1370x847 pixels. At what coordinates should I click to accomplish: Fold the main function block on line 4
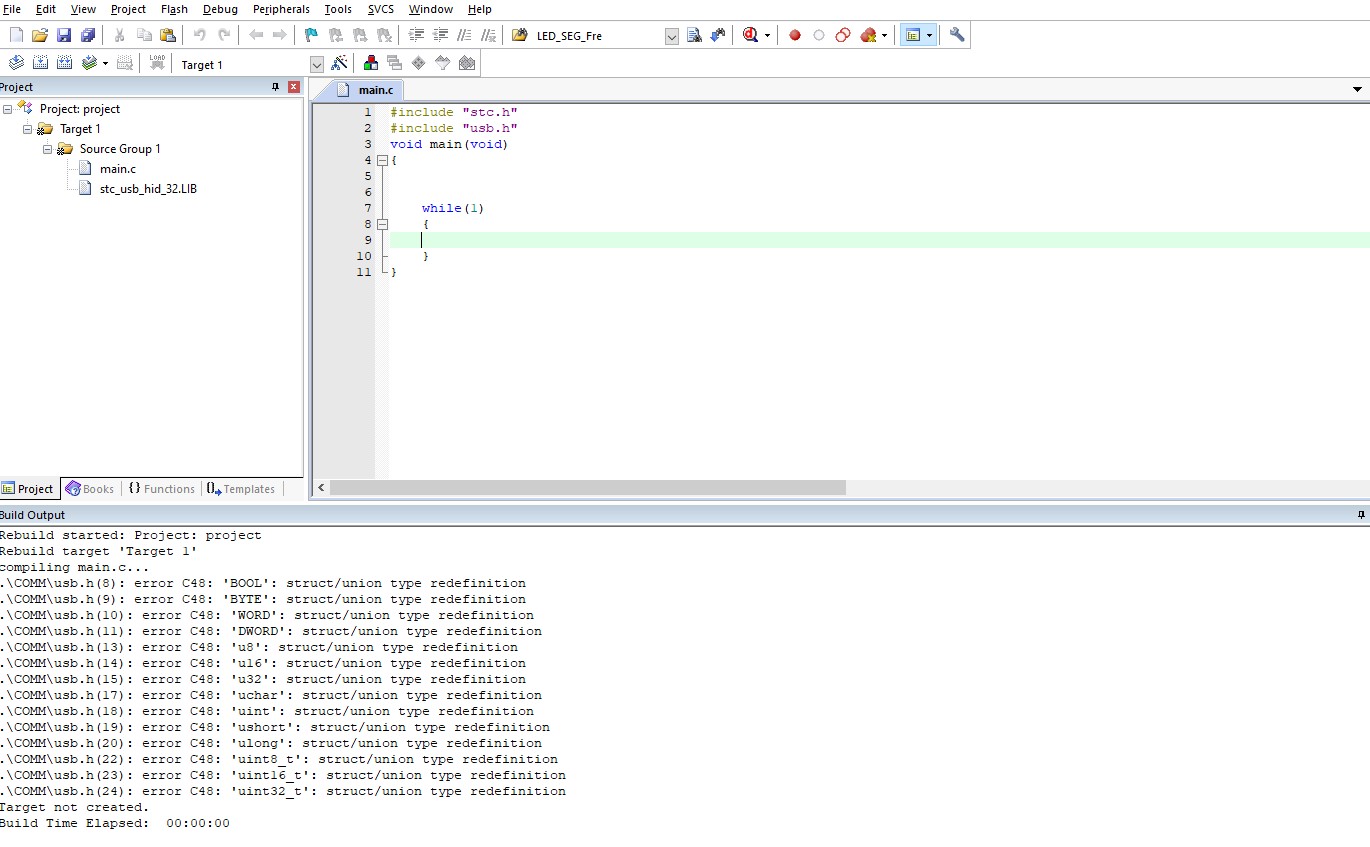pyautogui.click(x=382, y=160)
